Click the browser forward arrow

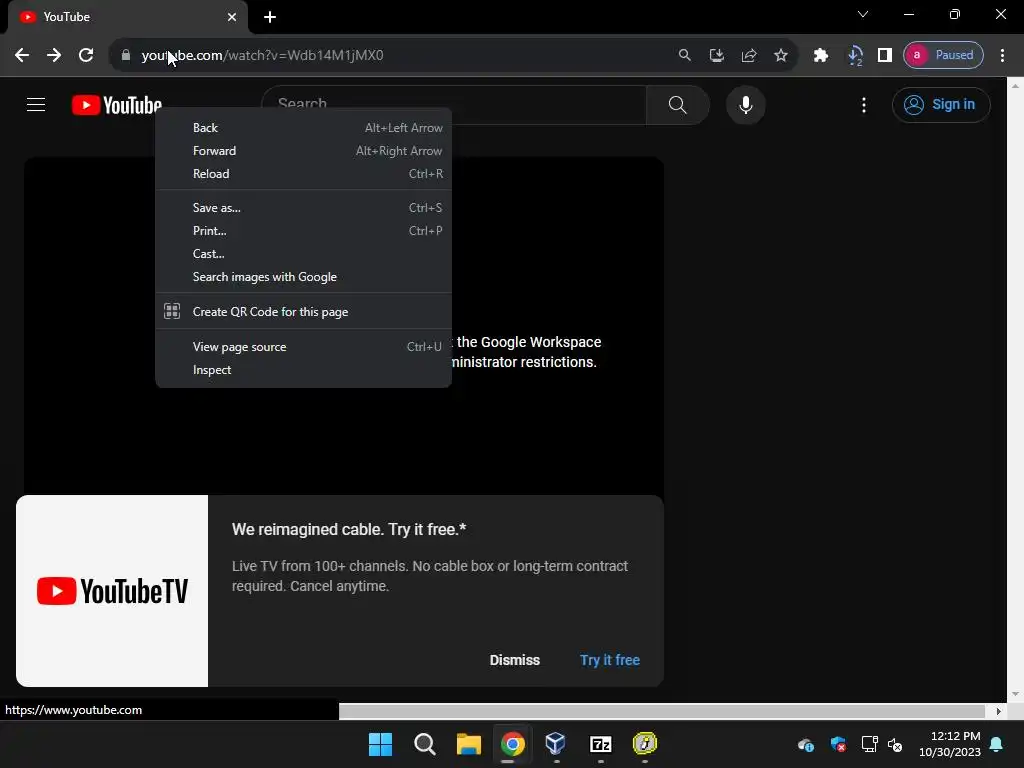(x=54, y=56)
